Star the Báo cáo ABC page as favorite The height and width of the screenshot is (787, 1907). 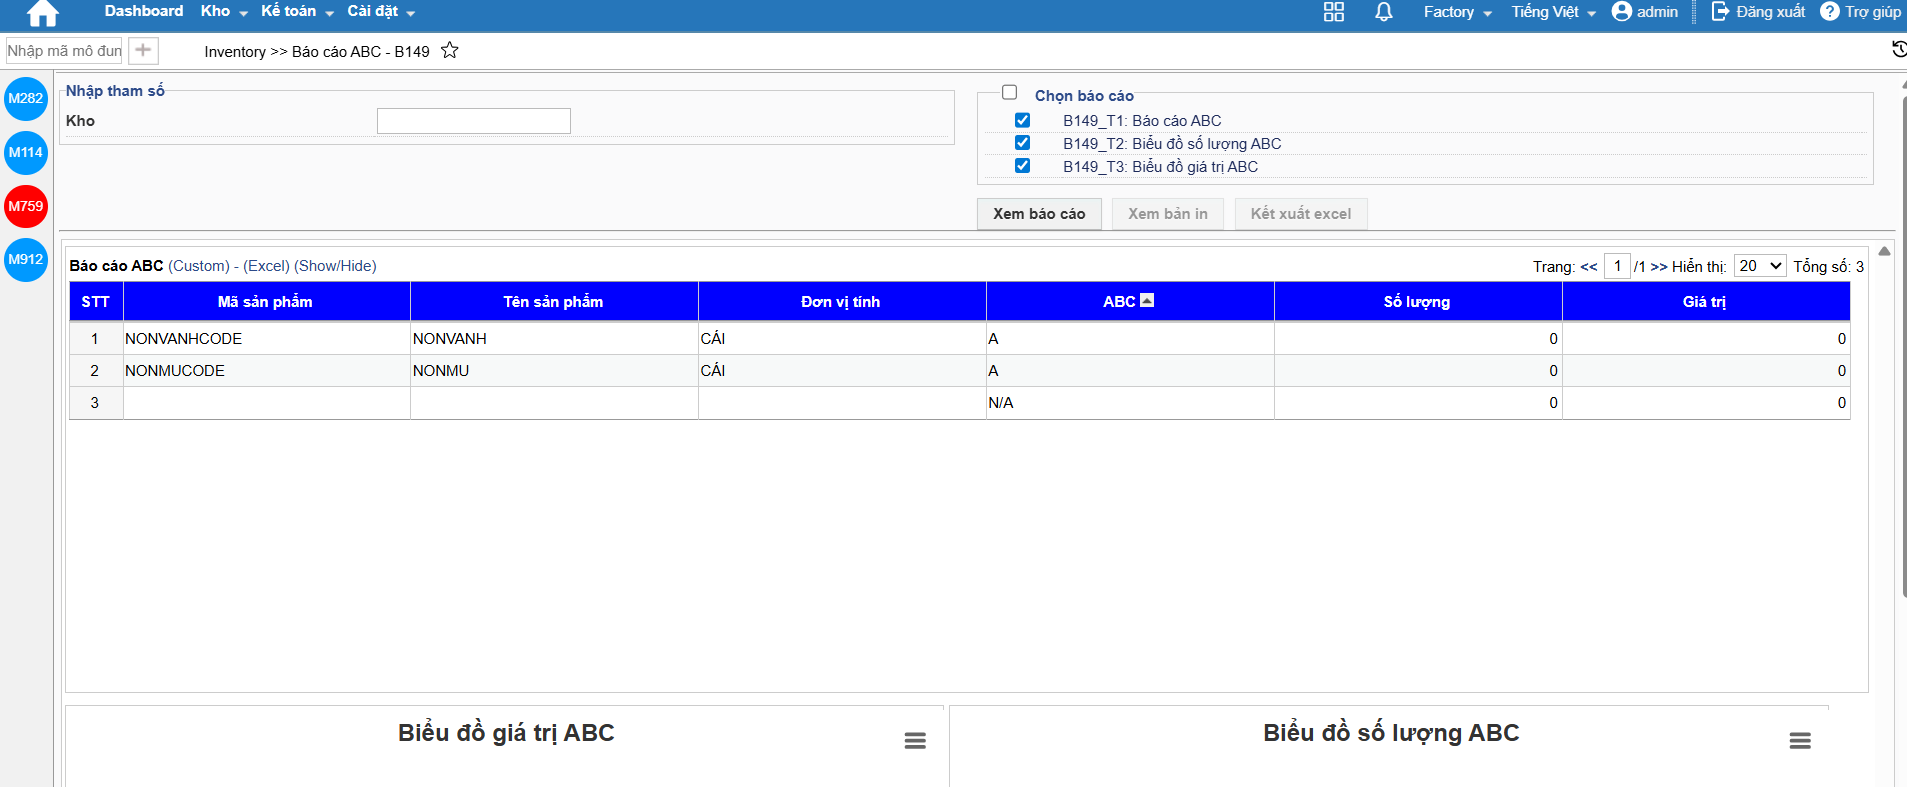450,50
